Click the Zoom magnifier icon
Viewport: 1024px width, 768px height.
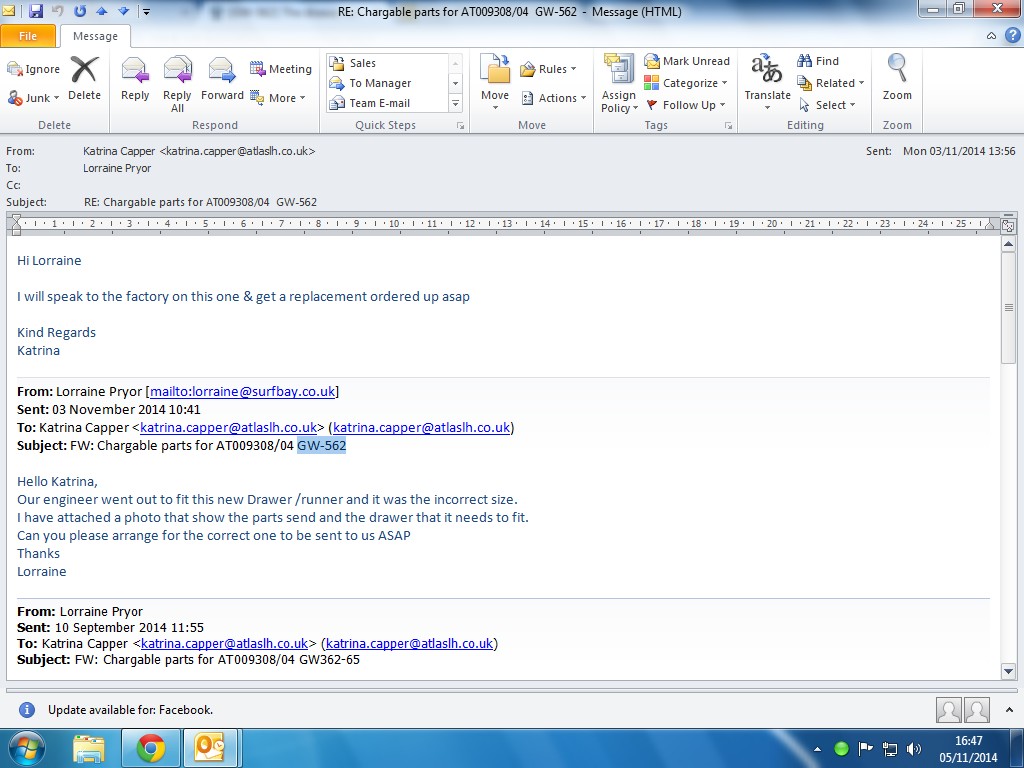click(897, 80)
